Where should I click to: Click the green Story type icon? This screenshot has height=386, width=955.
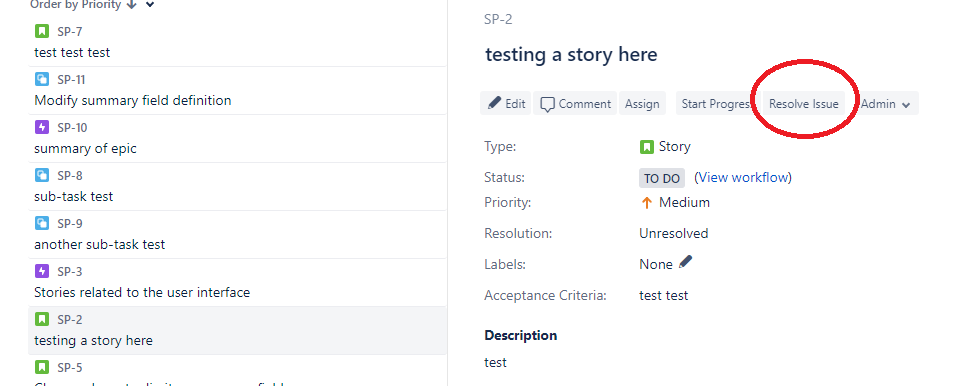pos(646,147)
